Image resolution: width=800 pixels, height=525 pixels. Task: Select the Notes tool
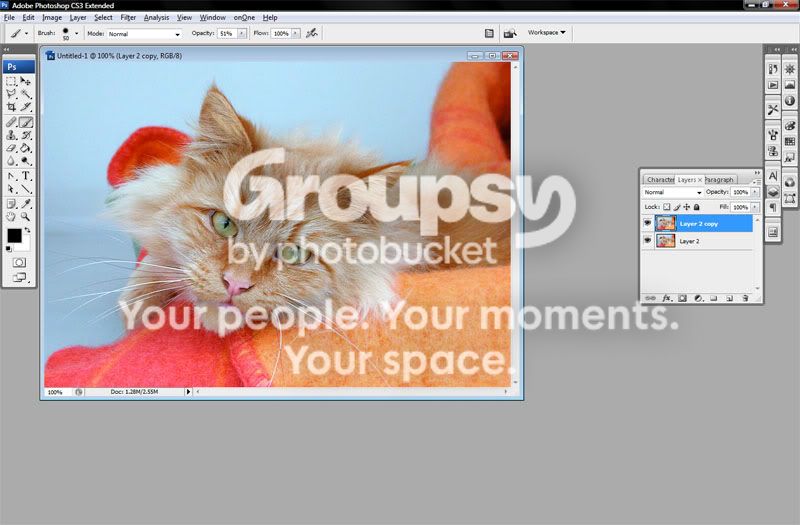click(x=11, y=204)
